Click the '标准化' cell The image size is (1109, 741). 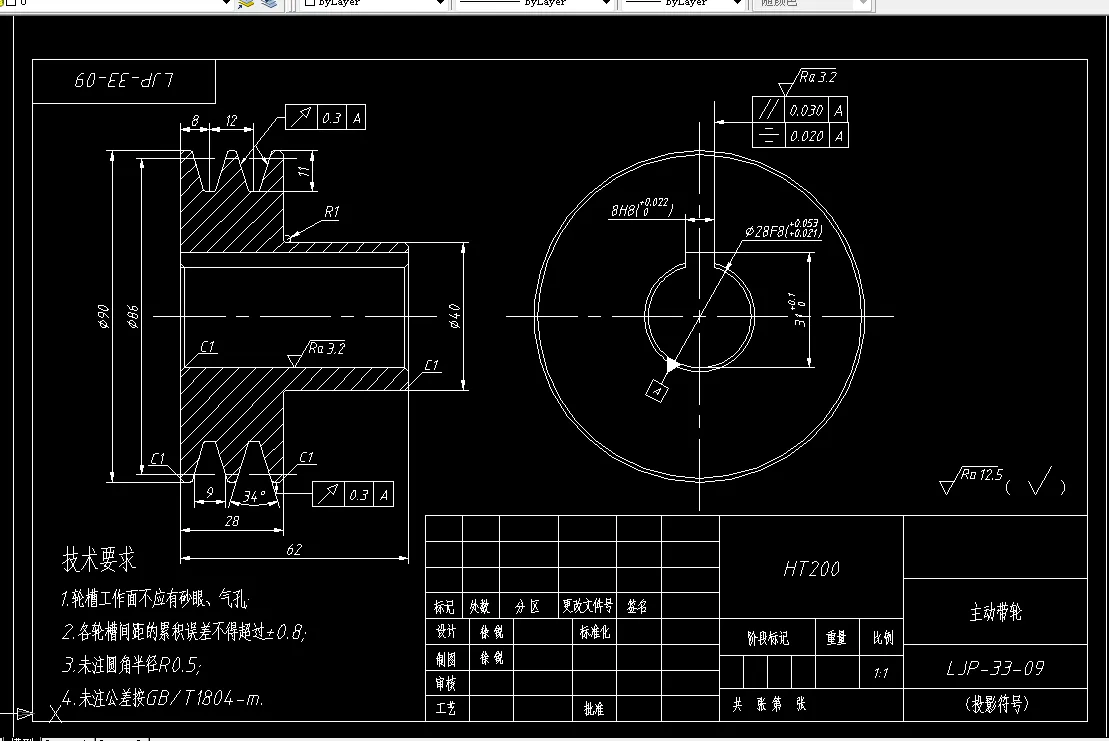(595, 631)
